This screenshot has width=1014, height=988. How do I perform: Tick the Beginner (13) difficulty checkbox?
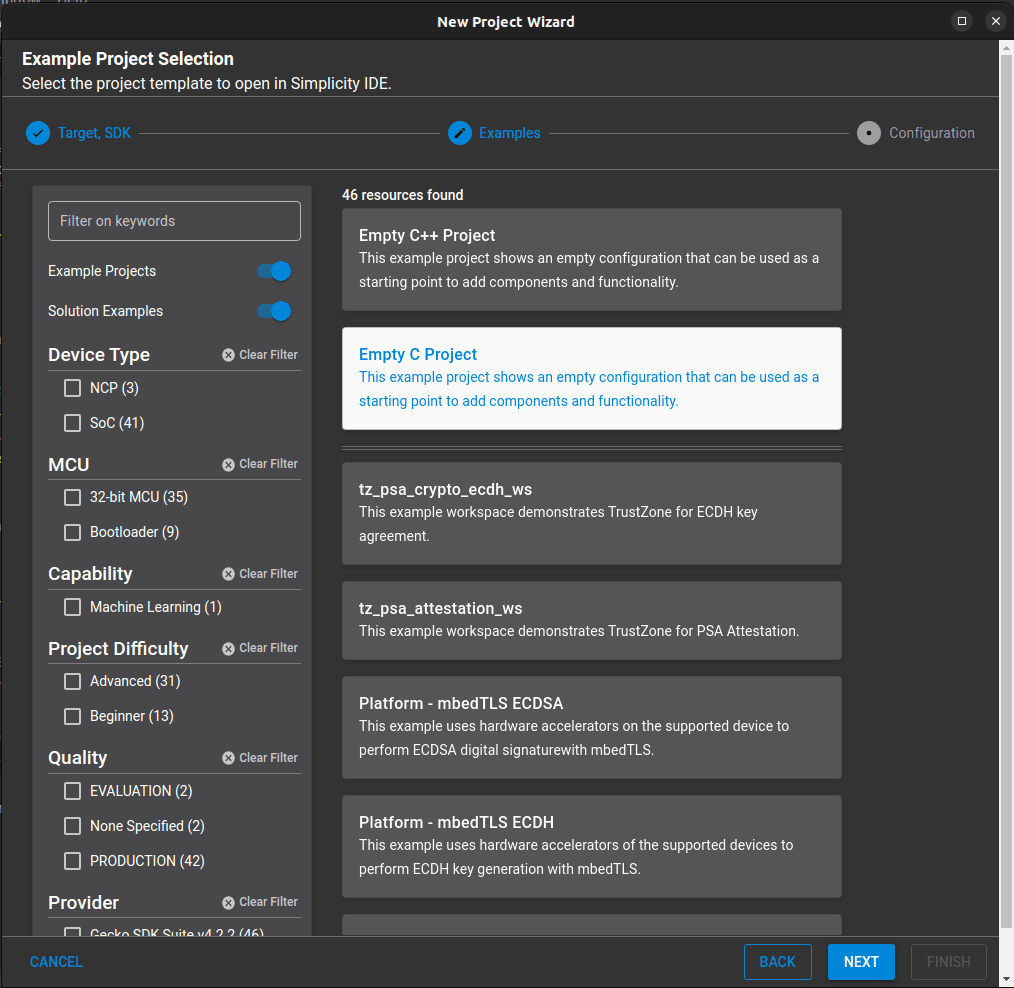(72, 716)
